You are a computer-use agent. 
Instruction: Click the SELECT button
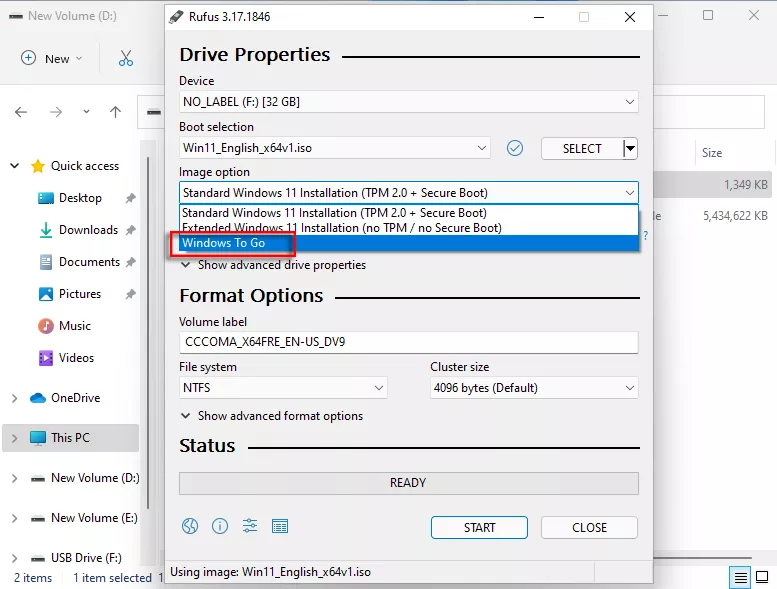pyautogui.click(x=581, y=148)
